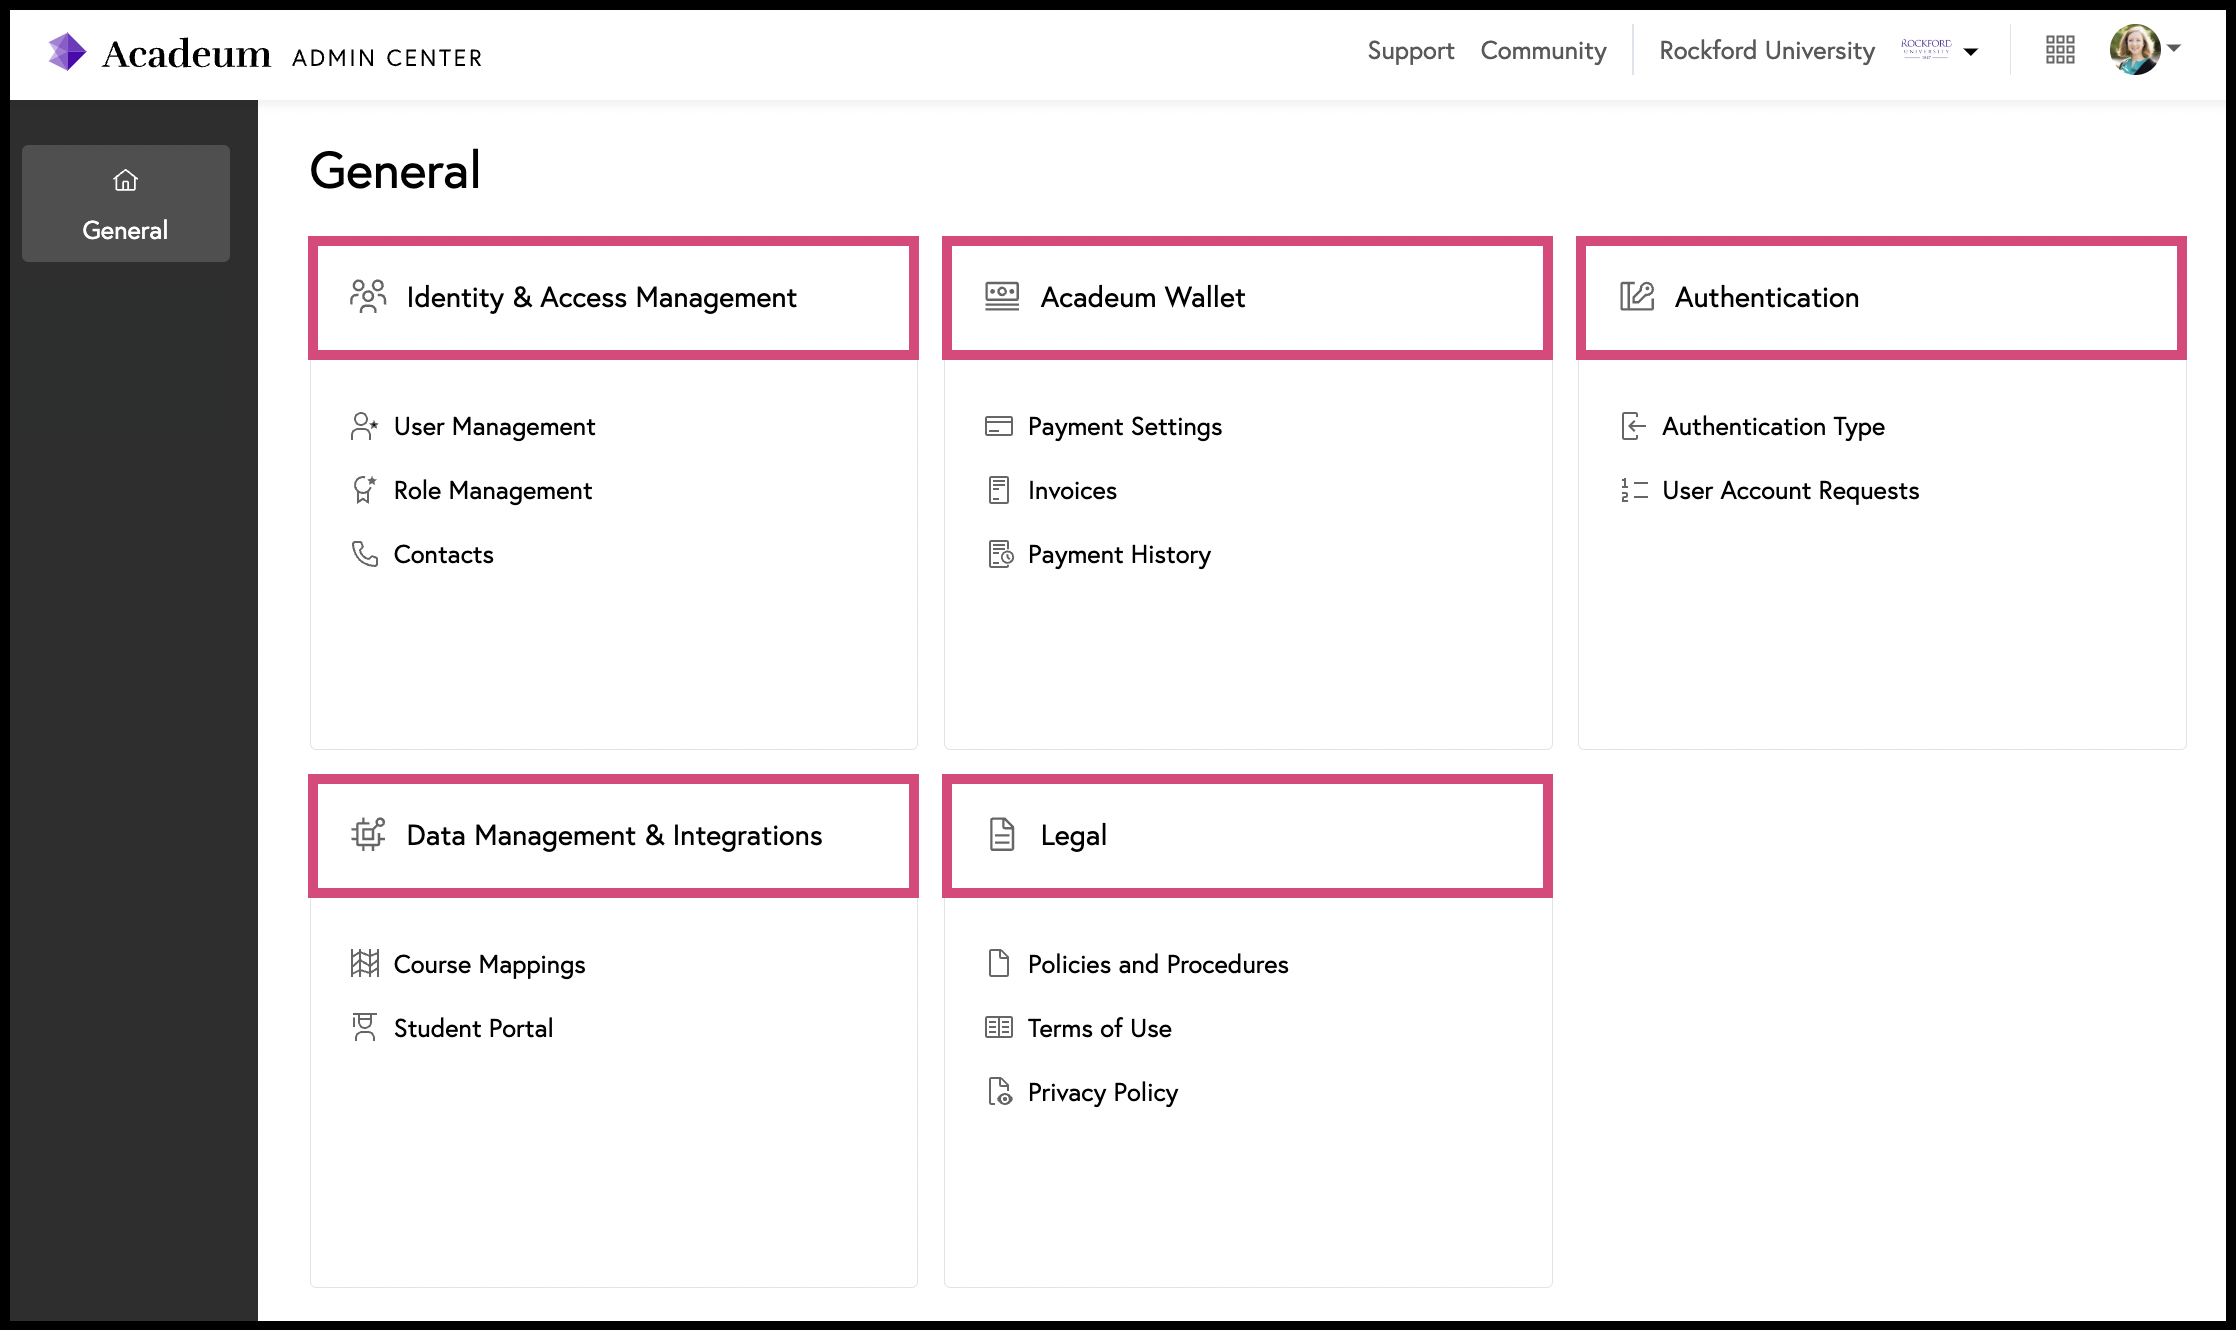Click the Authentication edit icon
This screenshot has height=1330, width=2236.
(x=1637, y=297)
